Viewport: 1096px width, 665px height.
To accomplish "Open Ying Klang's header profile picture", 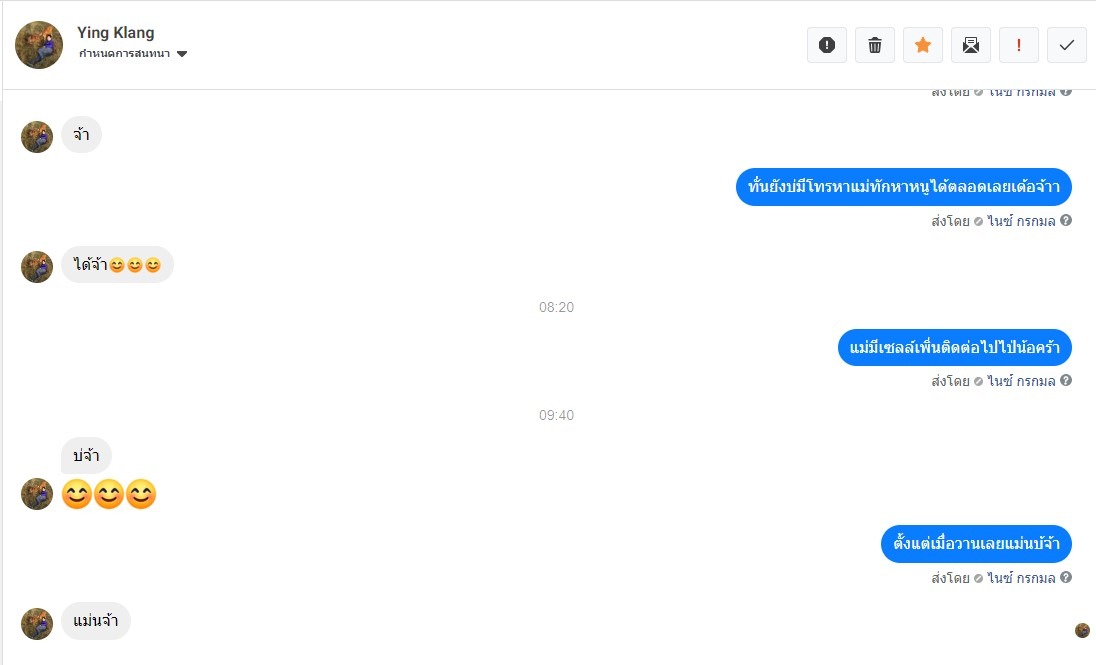I will point(39,45).
